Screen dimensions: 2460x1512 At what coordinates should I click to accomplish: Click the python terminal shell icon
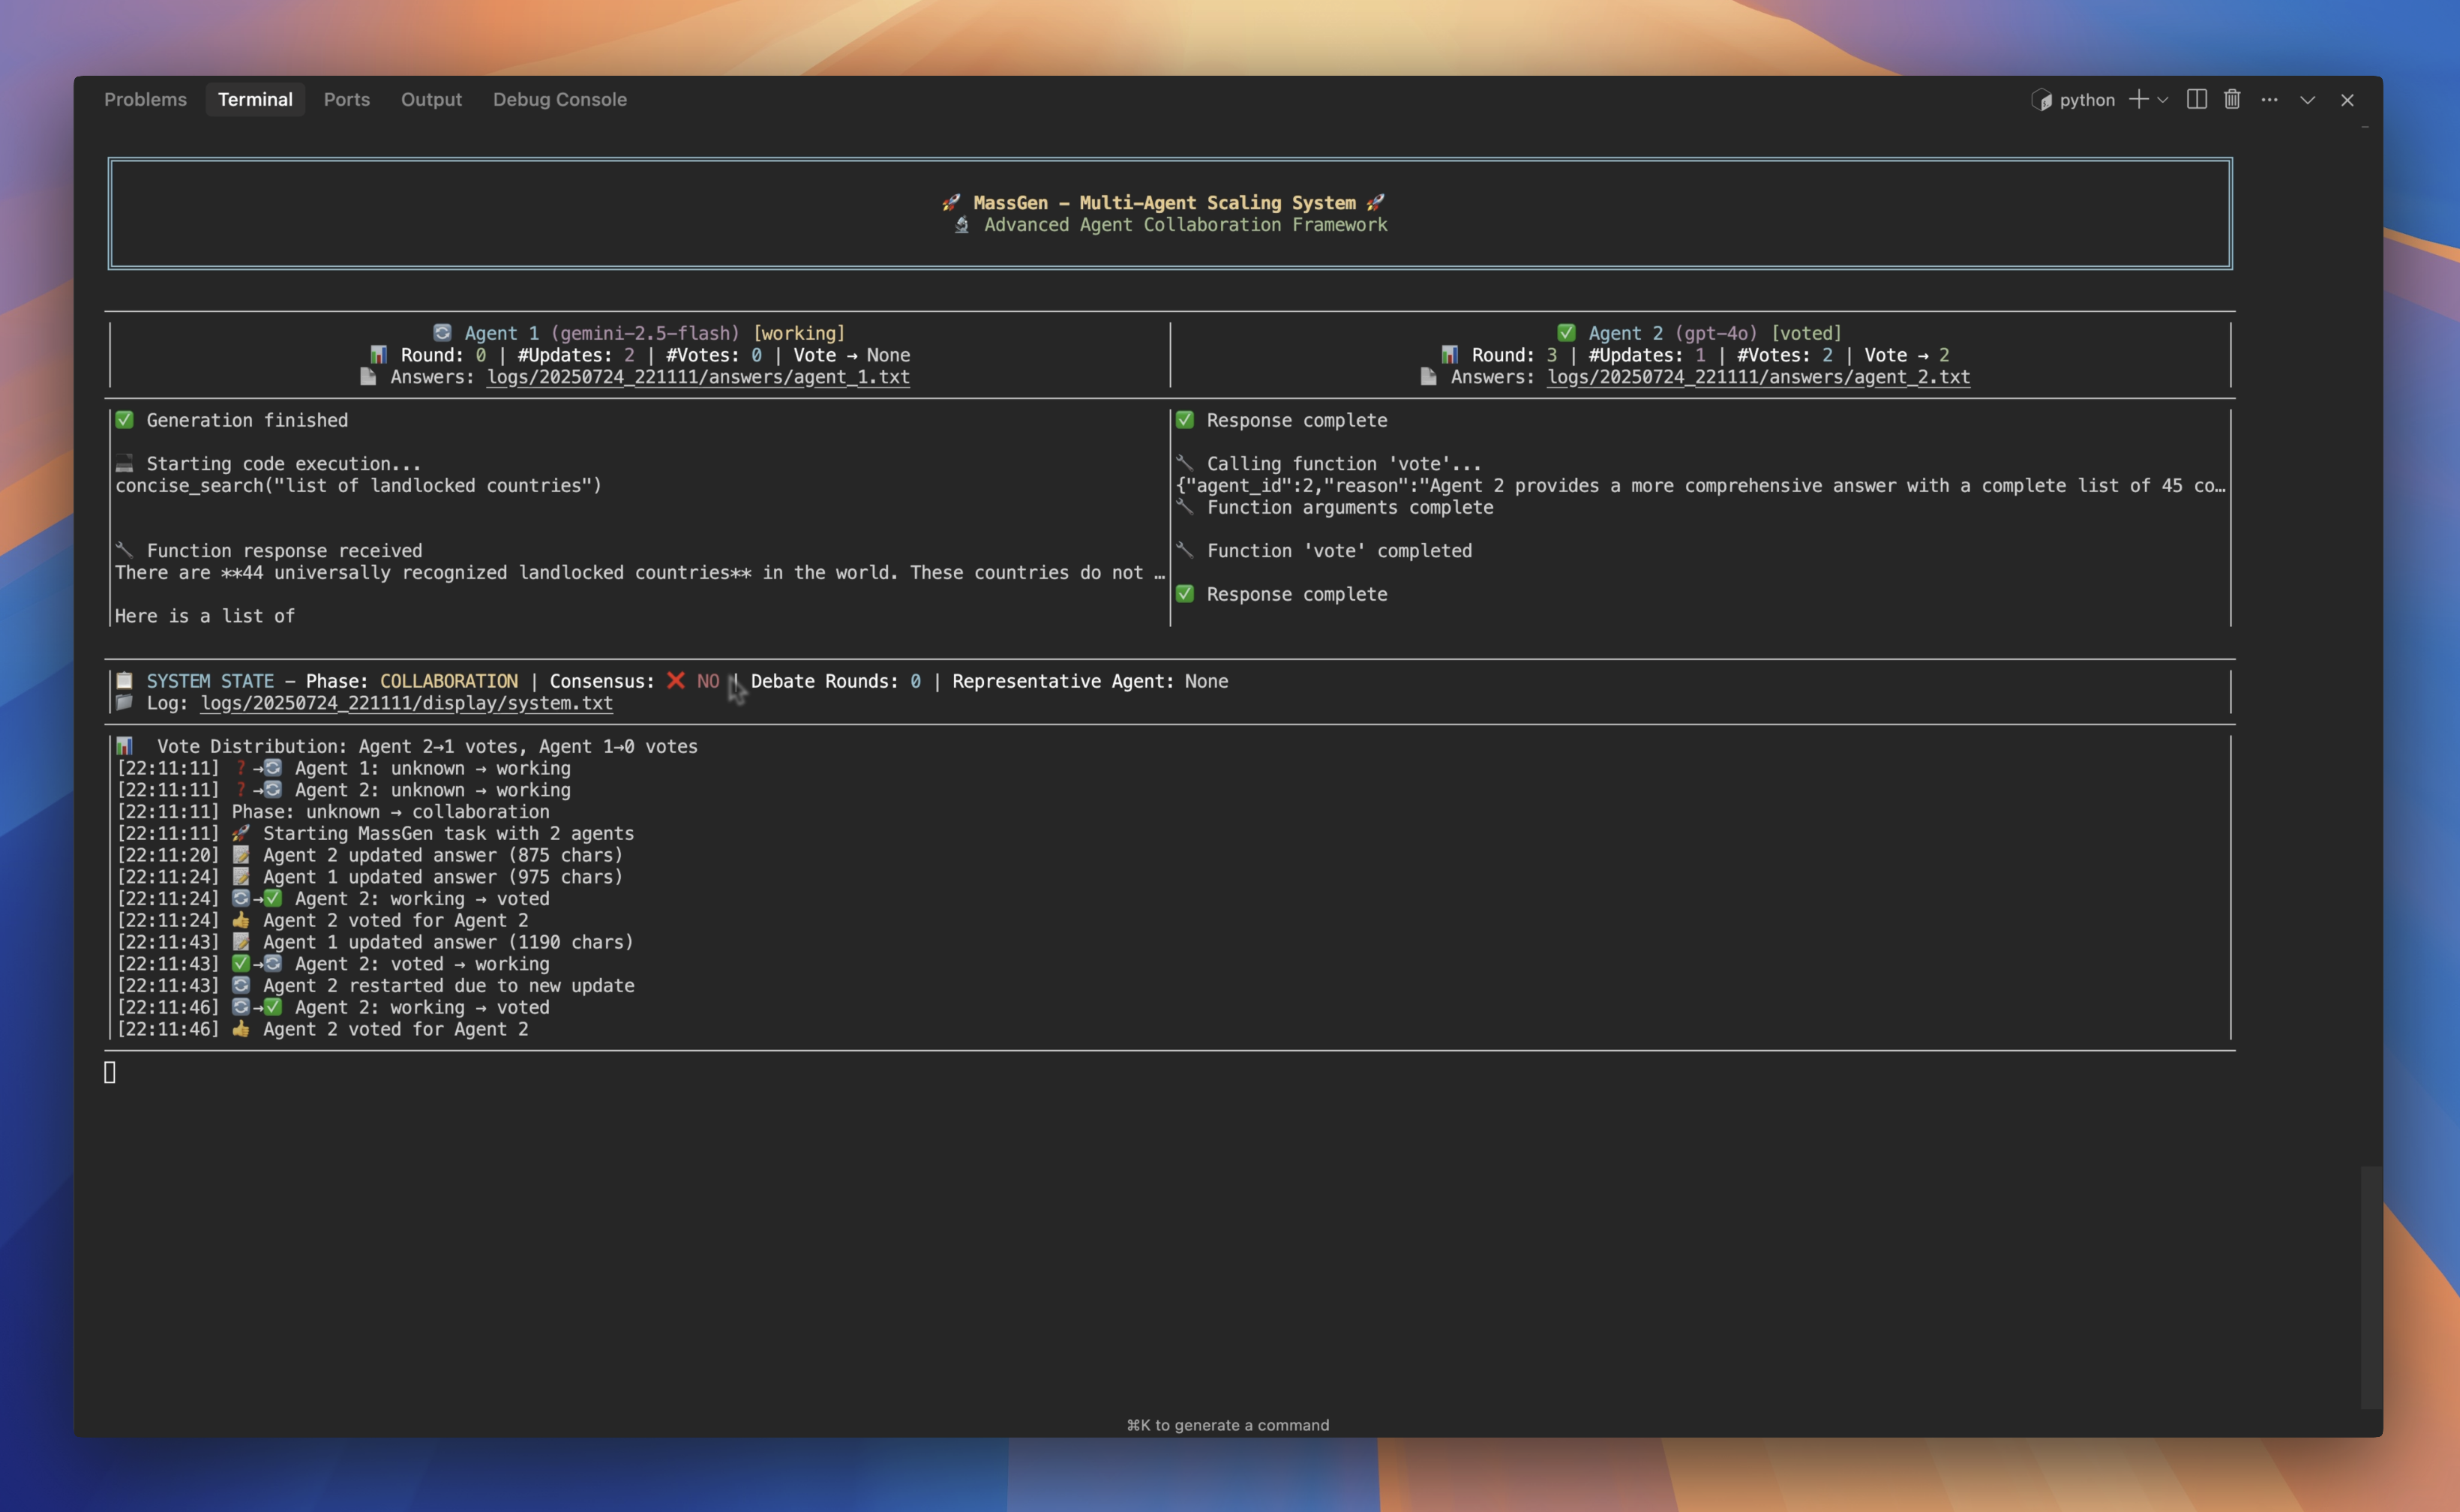[2041, 100]
